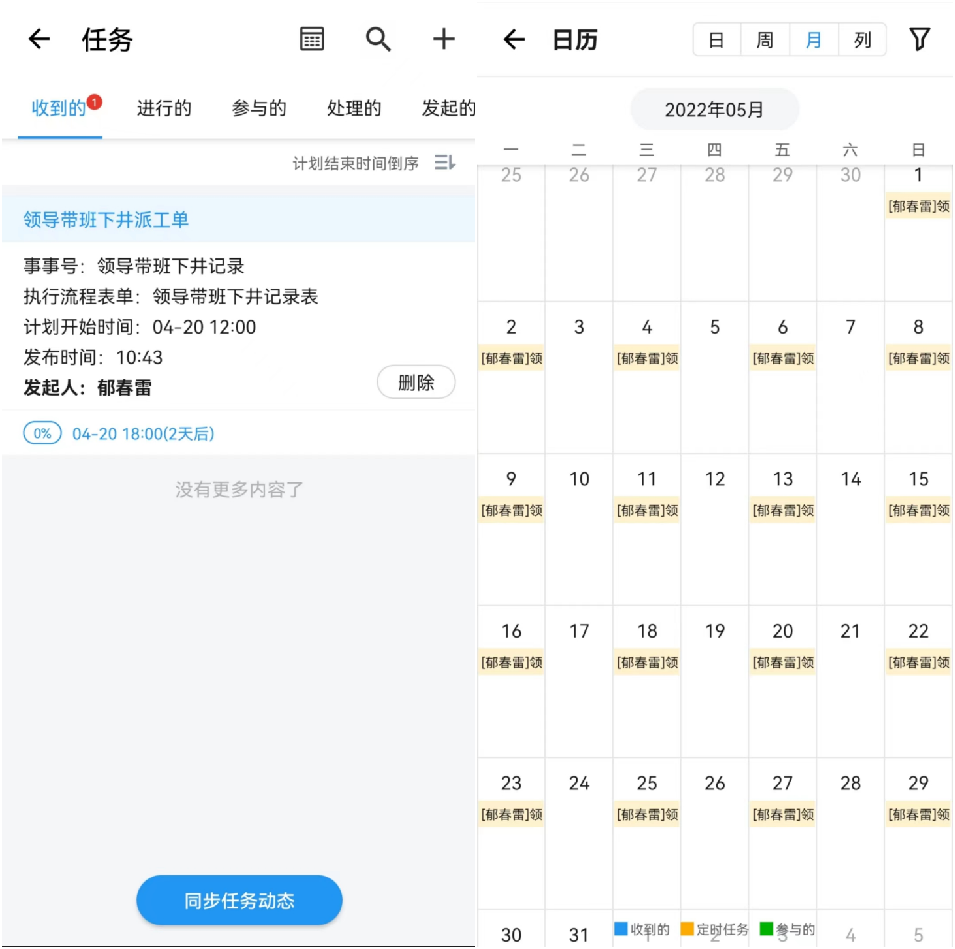Select greyed date 25 of previous month
This screenshot has width=955, height=949.
pyautogui.click(x=512, y=175)
